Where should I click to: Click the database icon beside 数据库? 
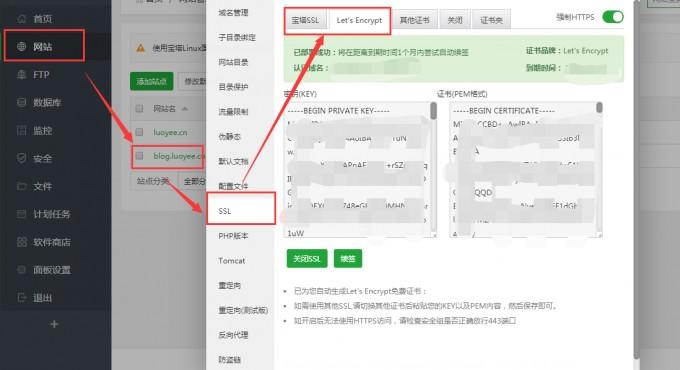(x=21, y=102)
